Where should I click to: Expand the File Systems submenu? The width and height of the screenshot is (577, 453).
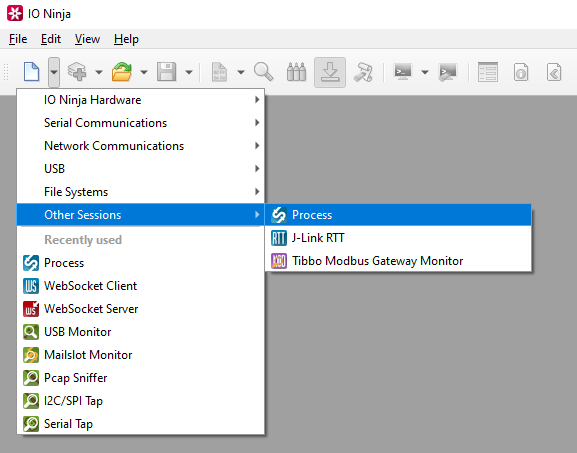click(141, 192)
